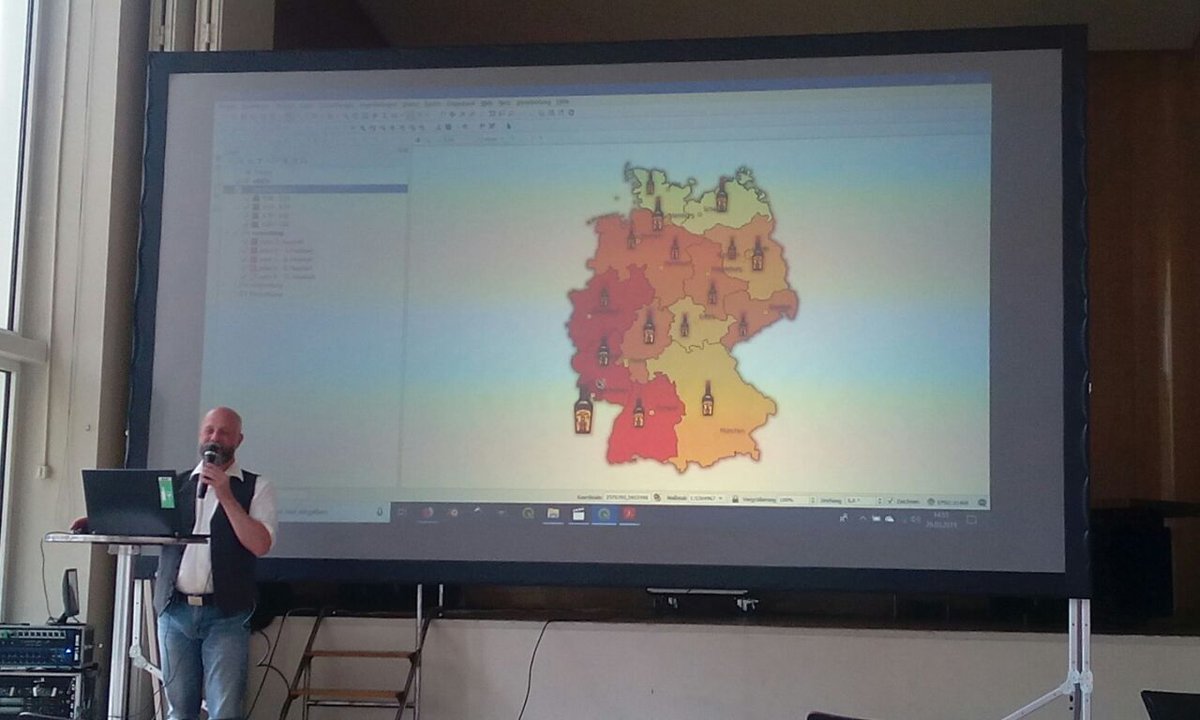Open the Maßstab scale dropdown
1200x720 pixels.
pyautogui.click(x=706, y=498)
